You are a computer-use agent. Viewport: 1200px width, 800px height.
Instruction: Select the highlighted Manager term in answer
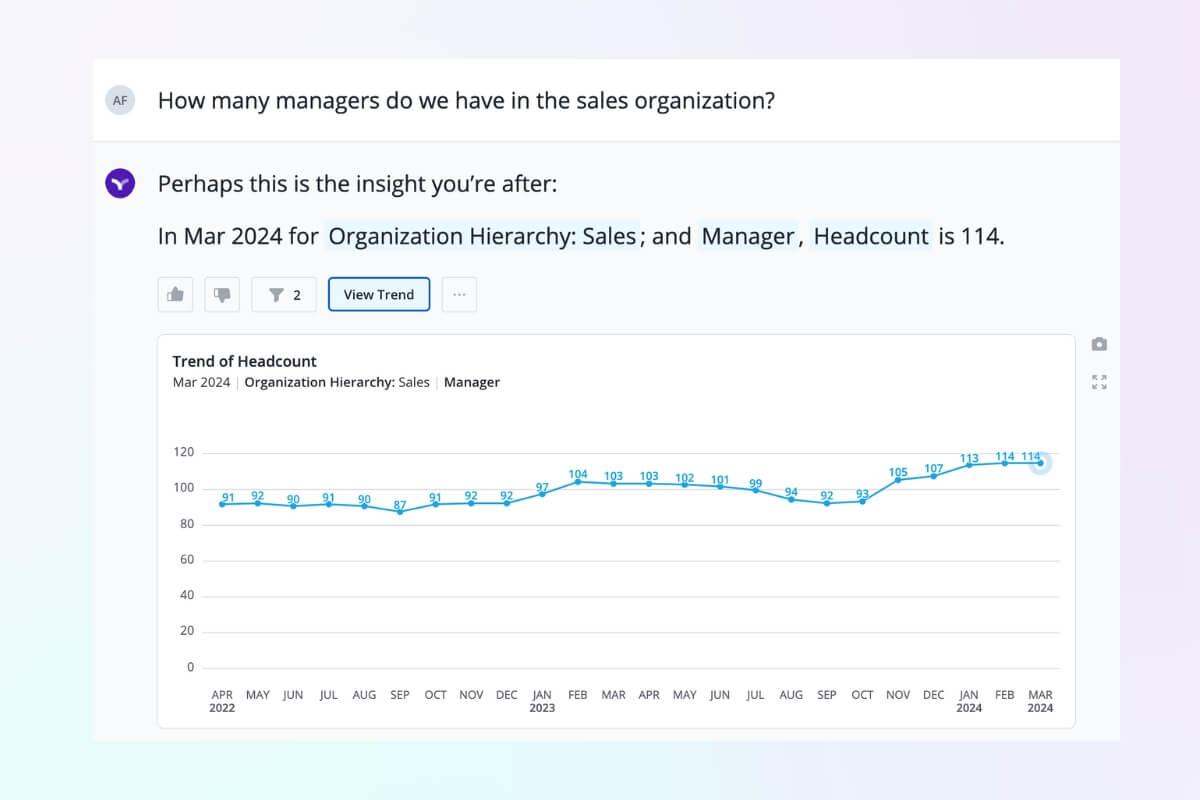[748, 237]
